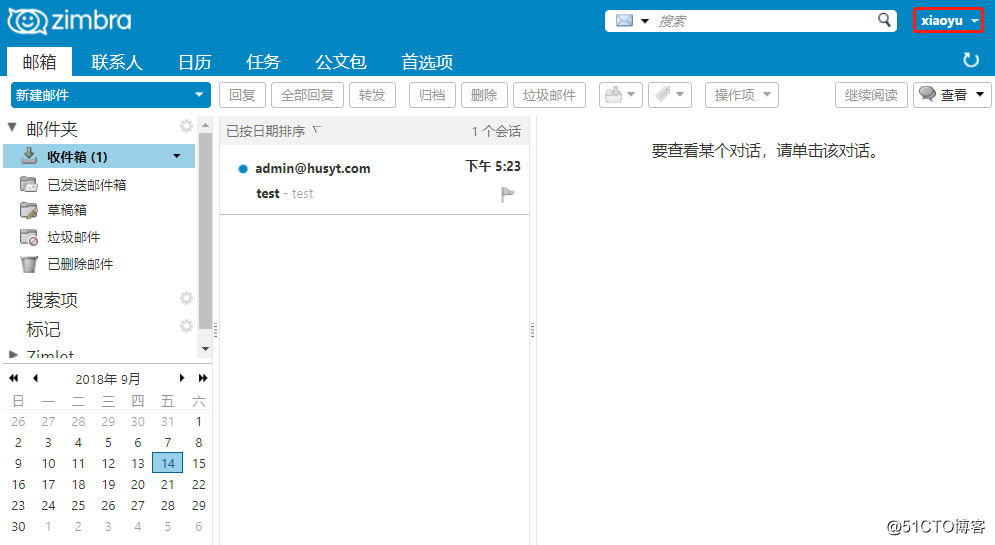Viewport: 995px width, 545px height.
Task: Go to next month in mini calendar
Action: click(x=181, y=378)
